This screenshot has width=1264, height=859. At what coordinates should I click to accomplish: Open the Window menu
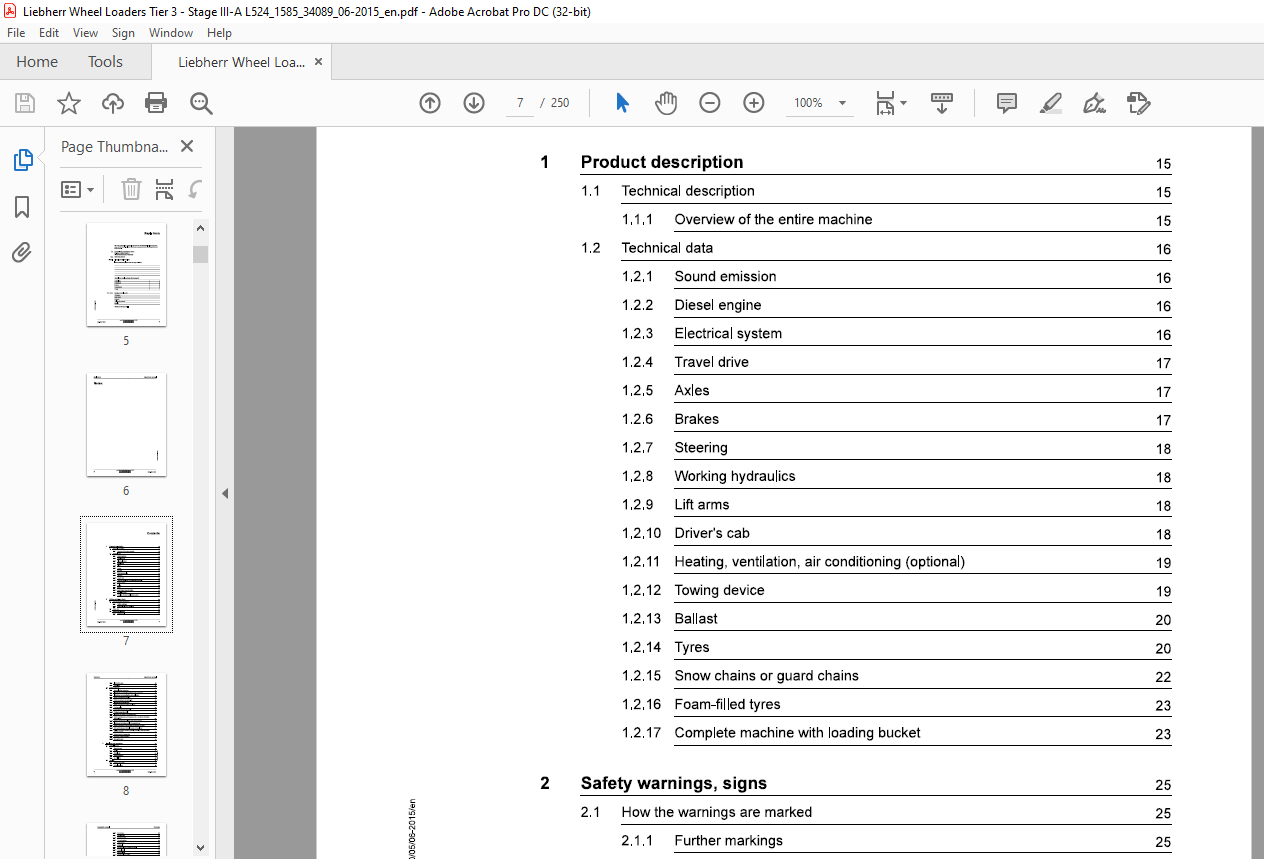pyautogui.click(x=171, y=33)
